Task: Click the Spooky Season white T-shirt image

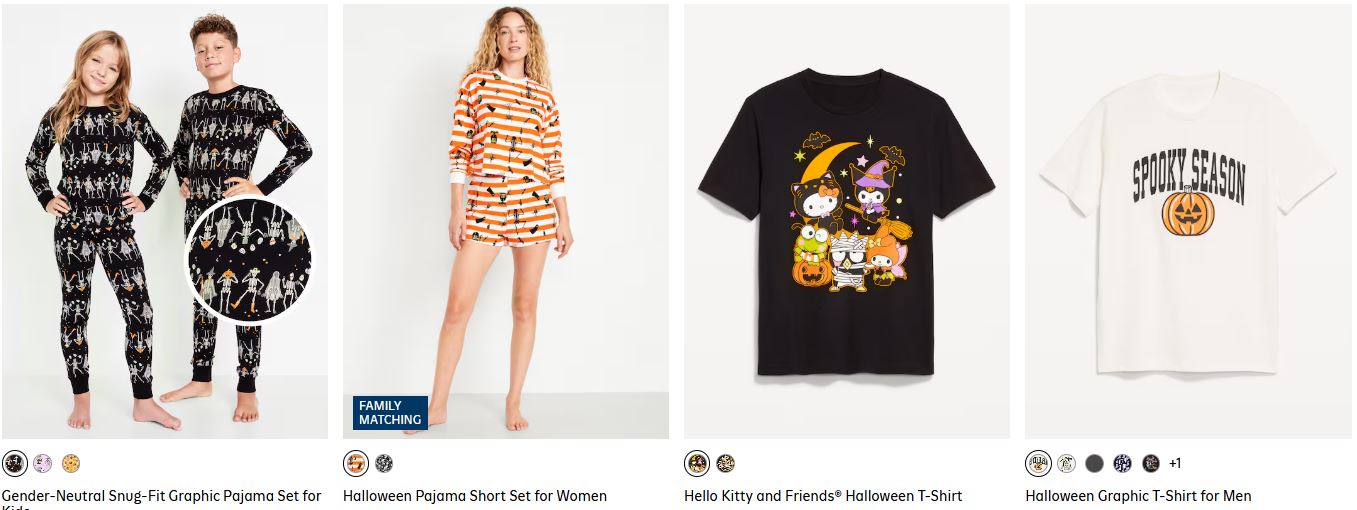Action: click(x=1188, y=220)
